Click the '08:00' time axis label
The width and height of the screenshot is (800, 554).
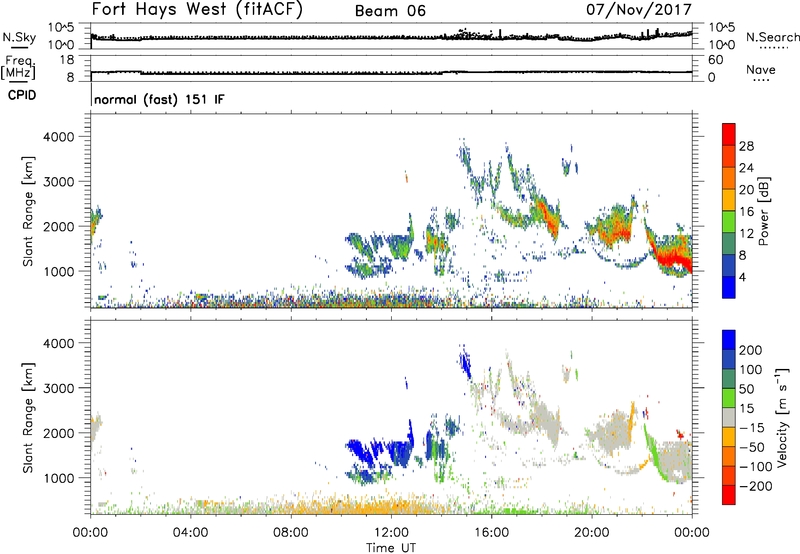(291, 533)
